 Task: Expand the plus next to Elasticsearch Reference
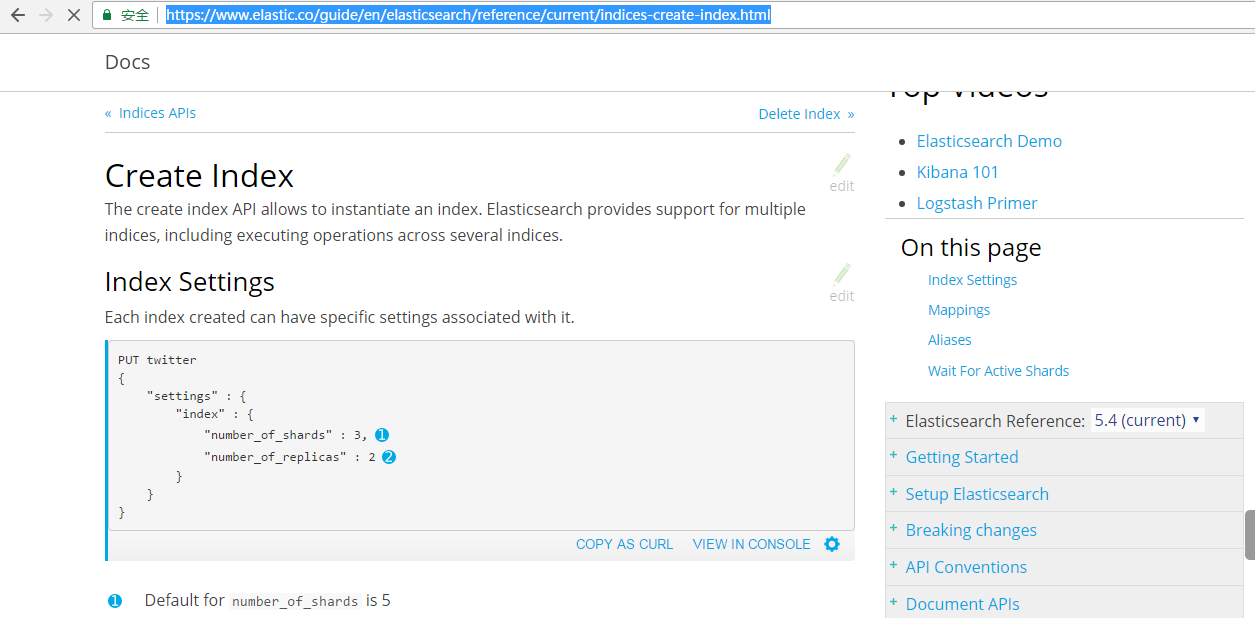pos(894,419)
